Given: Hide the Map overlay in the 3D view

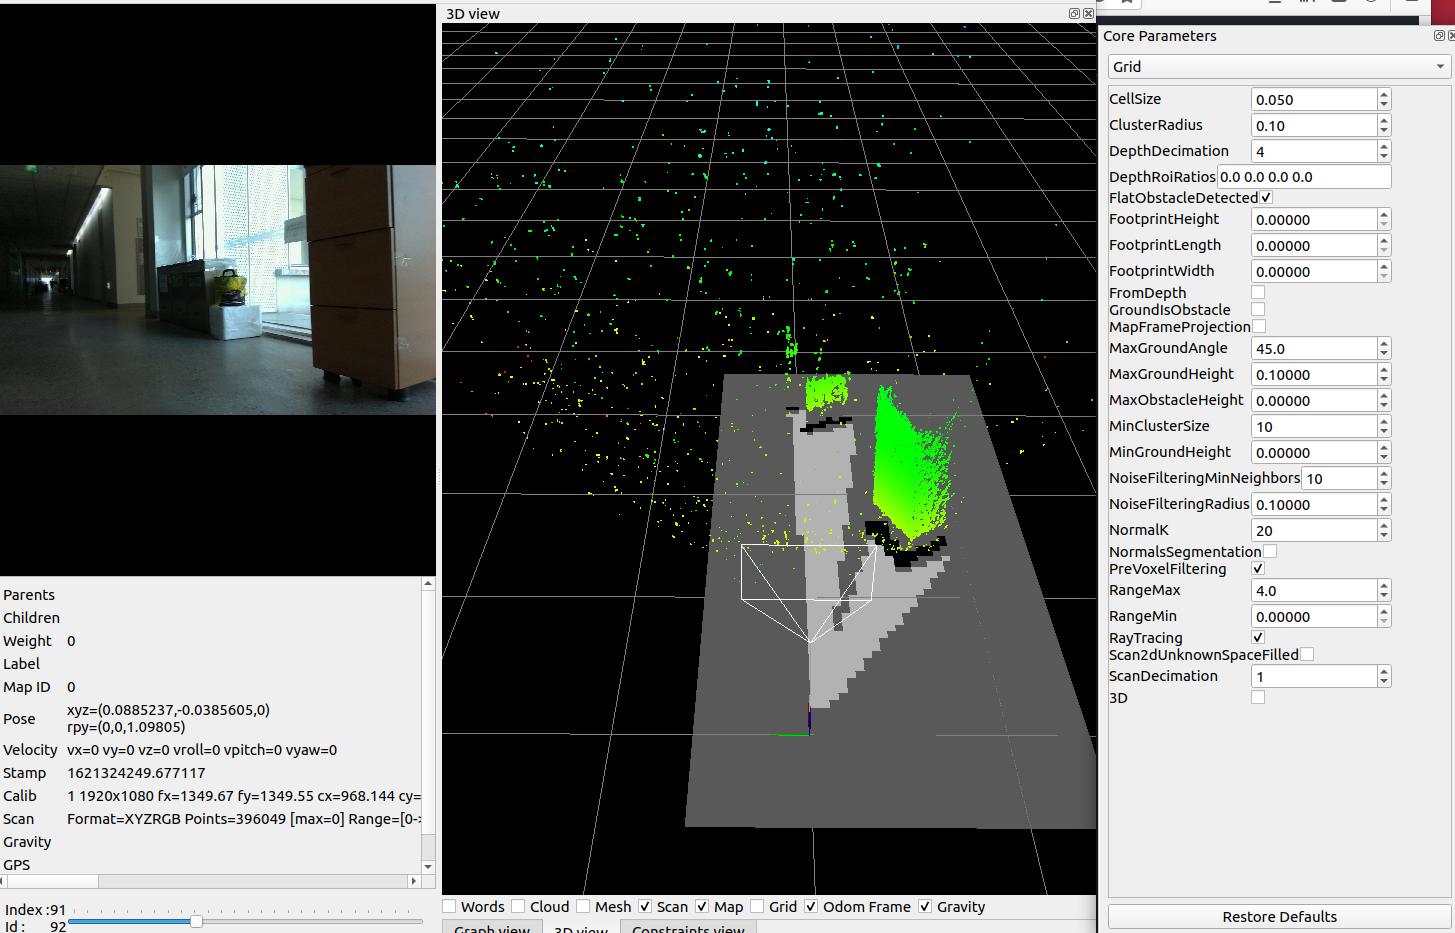Looking at the screenshot, I should tap(703, 906).
